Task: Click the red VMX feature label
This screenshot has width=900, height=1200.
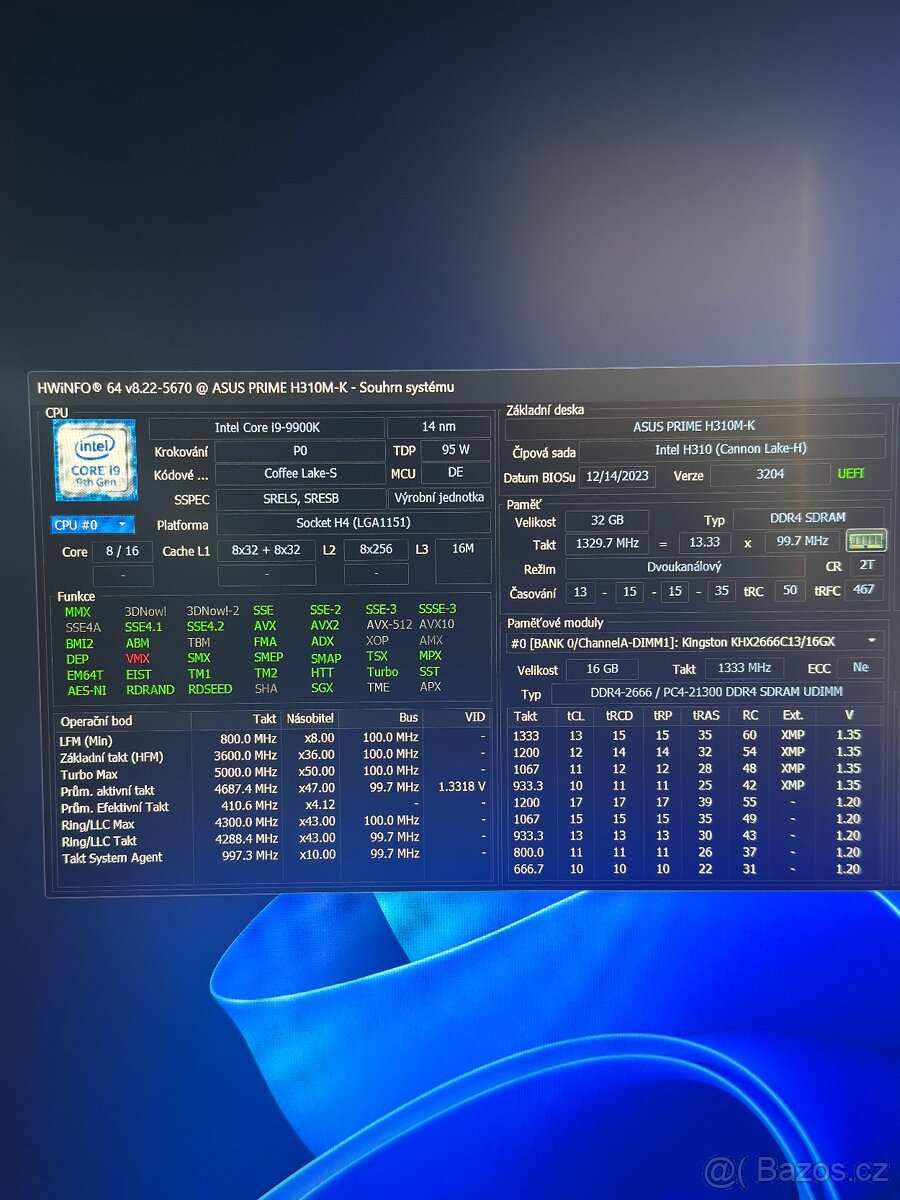Action: (x=137, y=659)
